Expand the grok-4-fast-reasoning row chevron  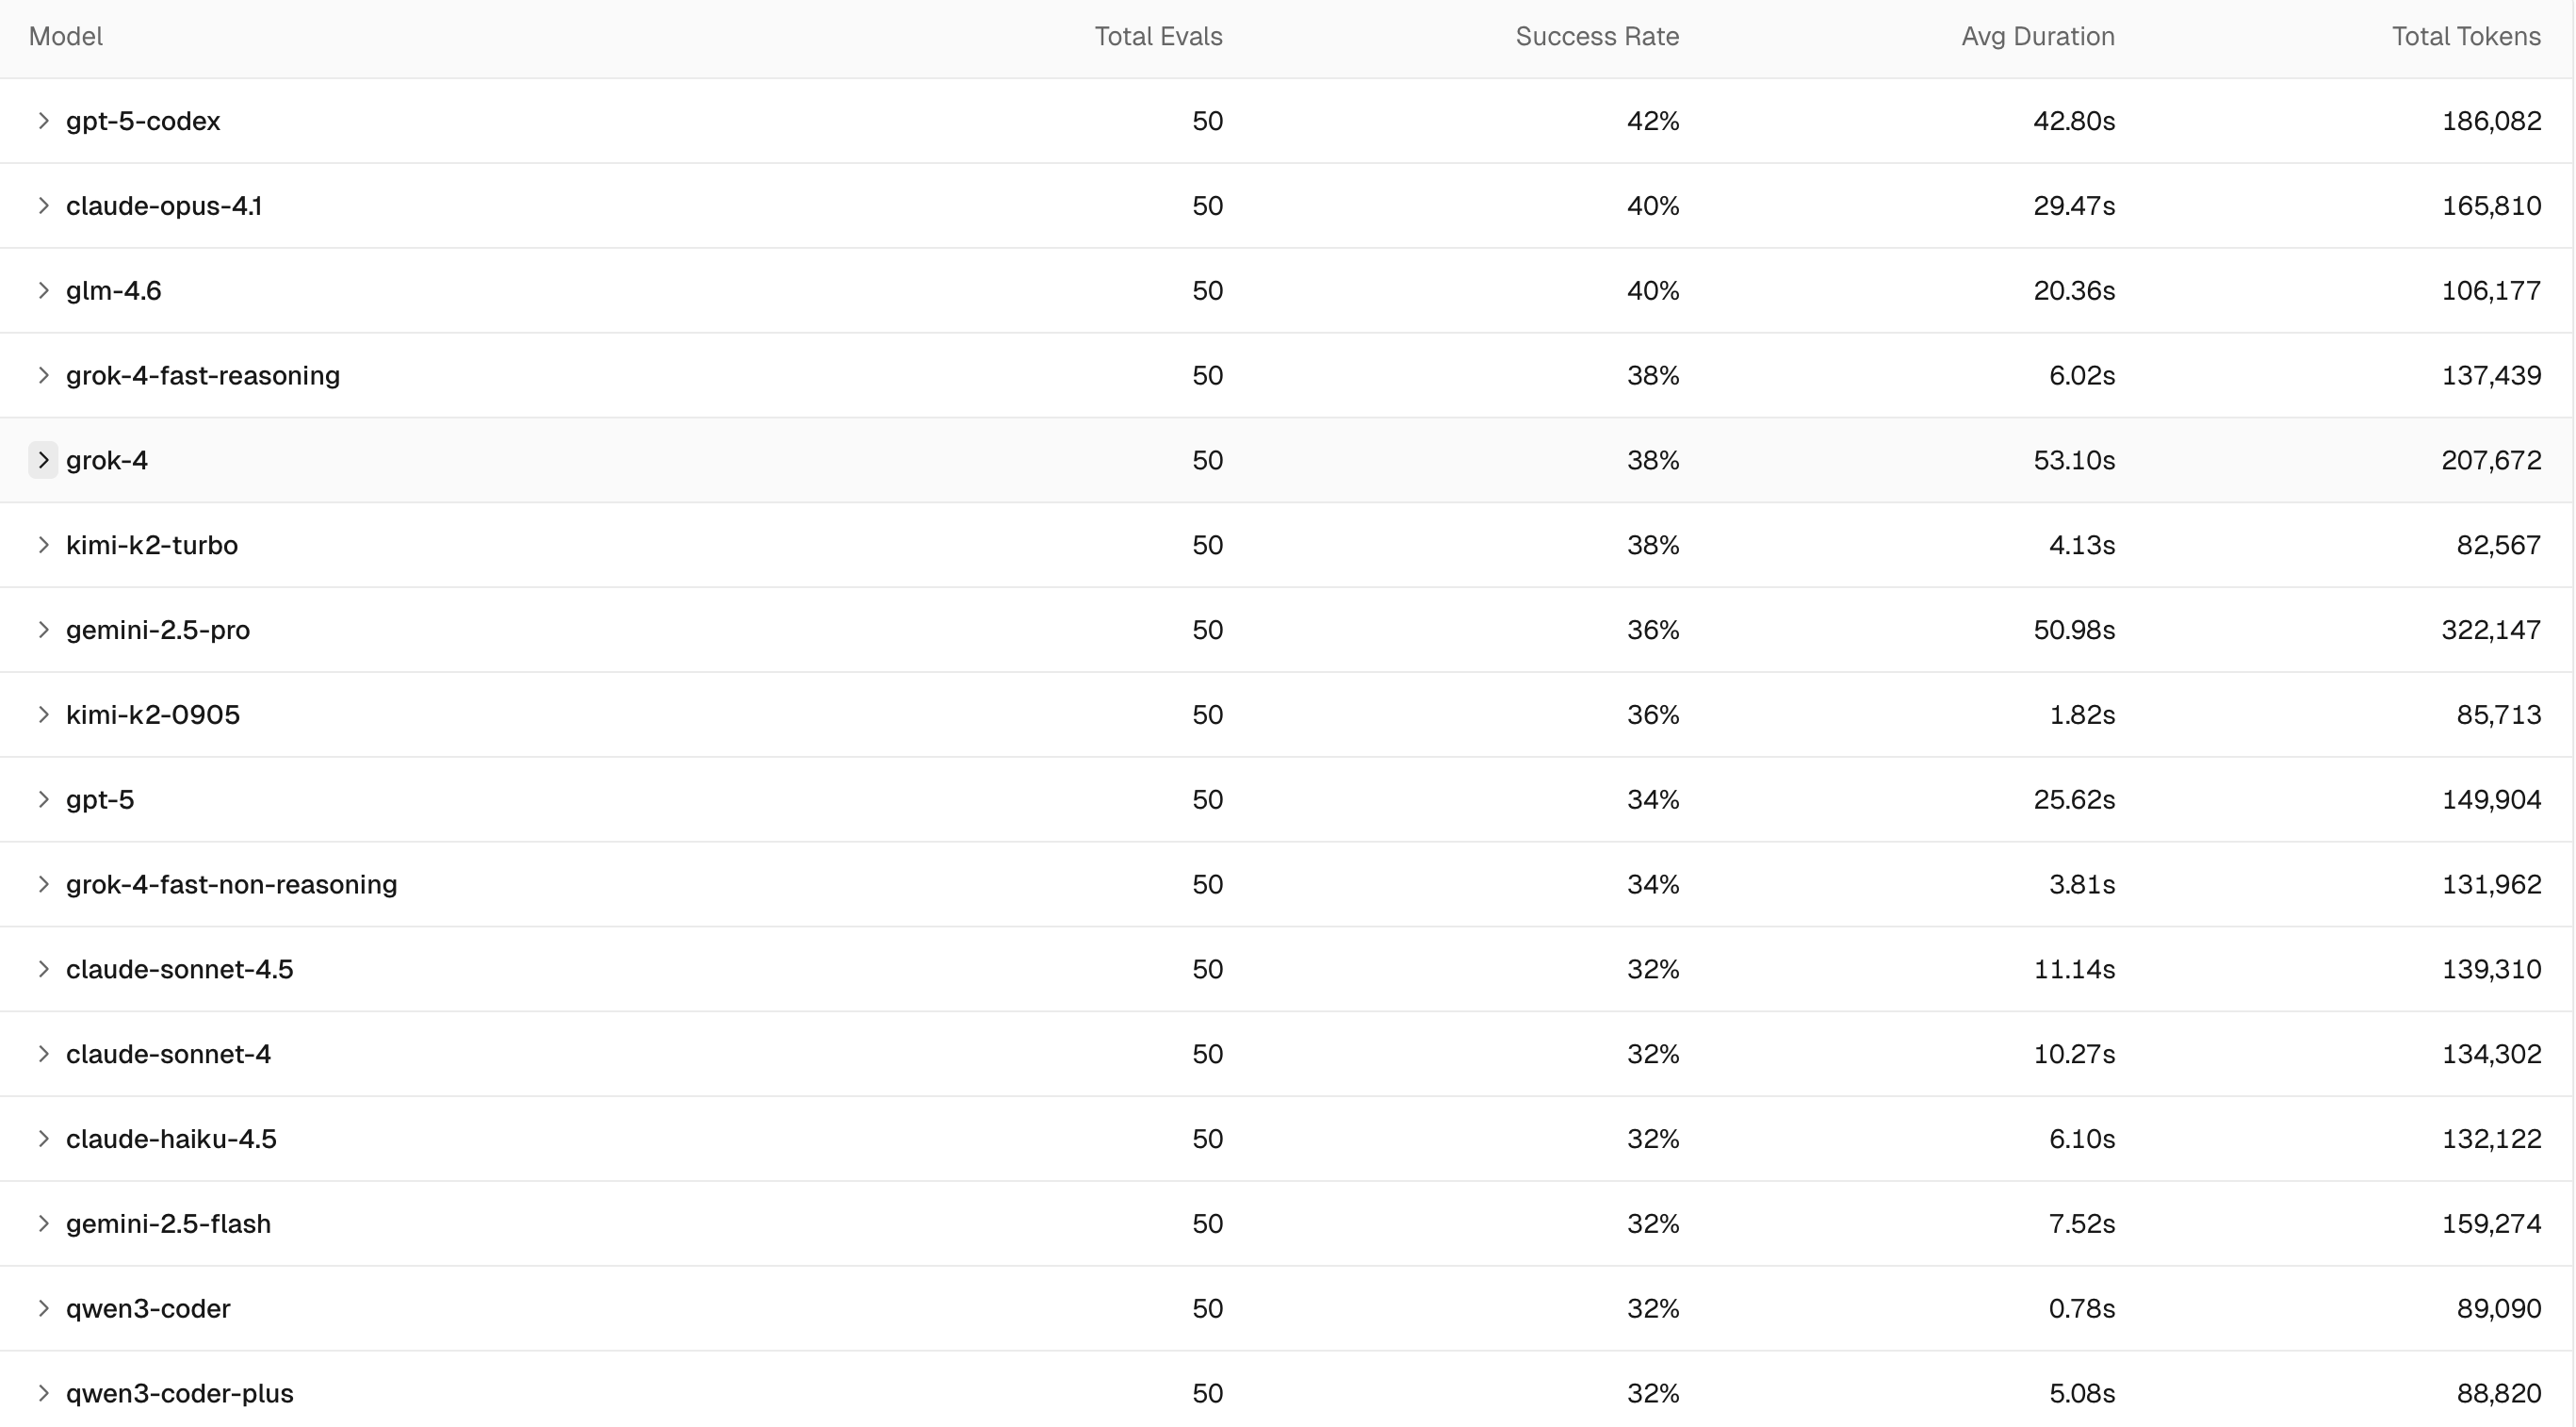tap(43, 376)
